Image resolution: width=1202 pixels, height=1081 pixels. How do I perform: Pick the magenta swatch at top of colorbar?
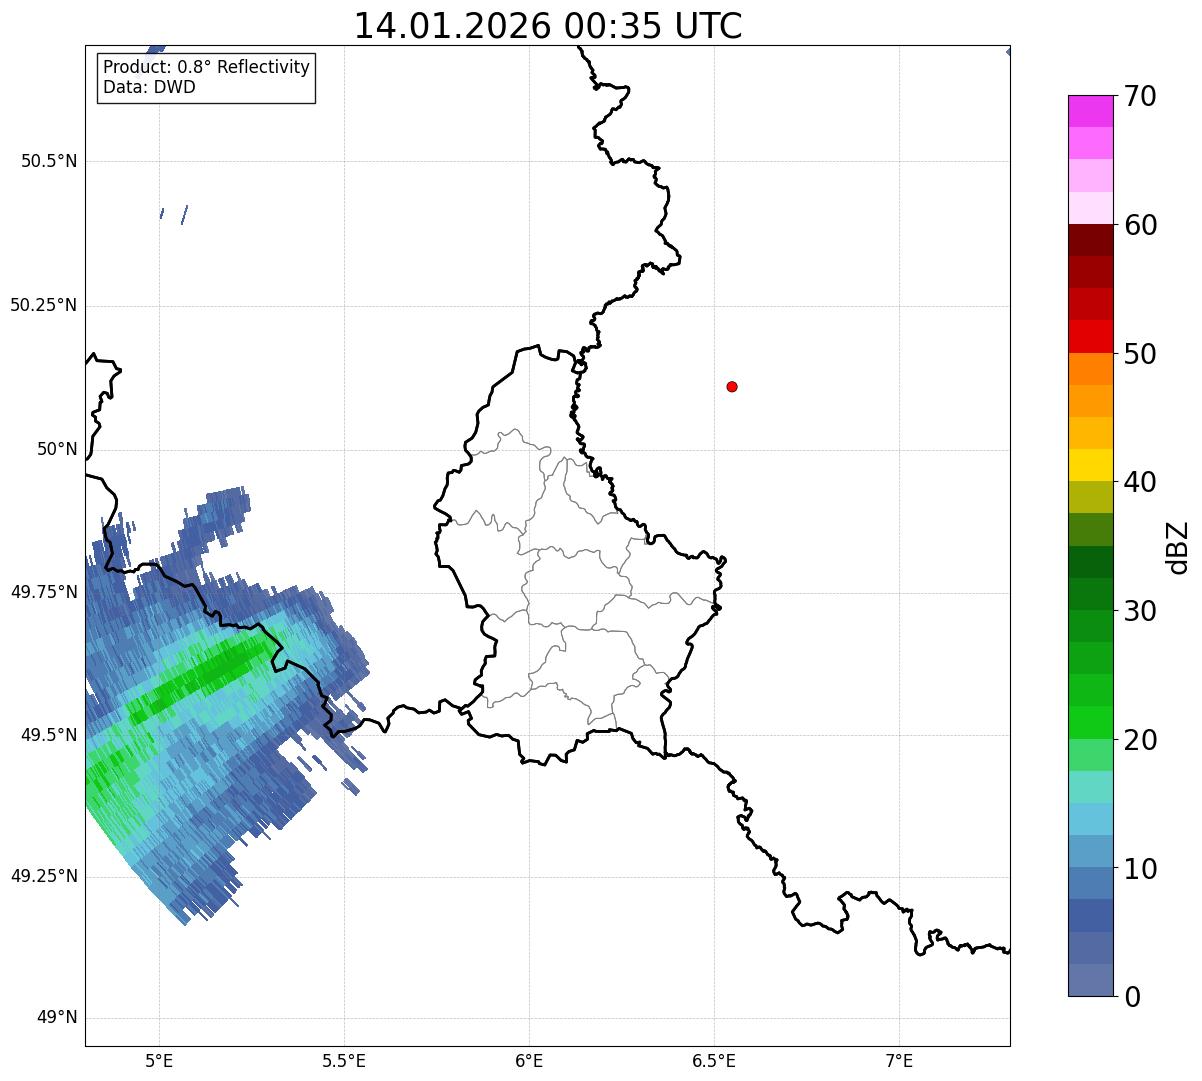pyautogui.click(x=1090, y=111)
